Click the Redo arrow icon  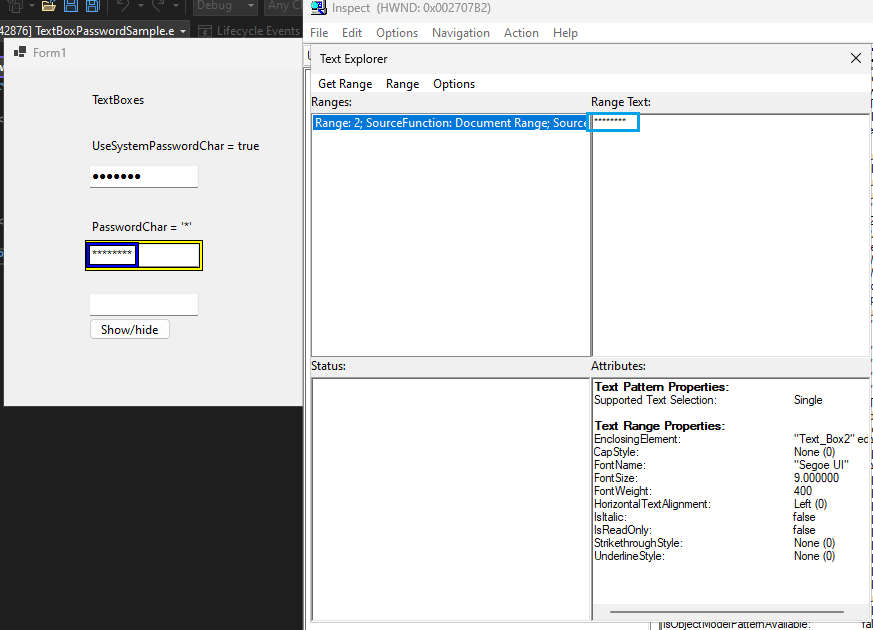158,6
